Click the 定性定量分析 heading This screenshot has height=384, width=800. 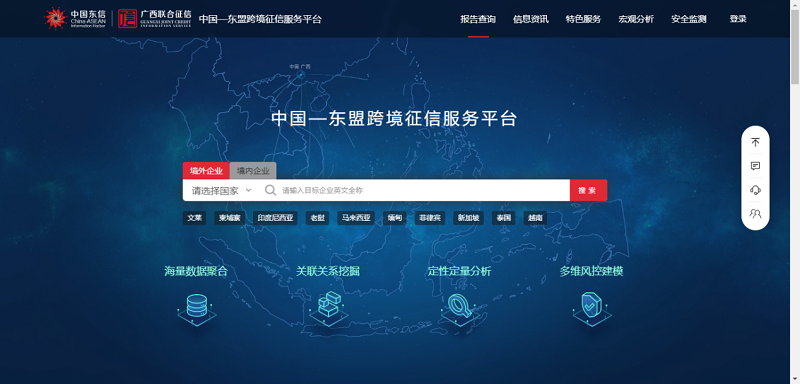[x=460, y=271]
